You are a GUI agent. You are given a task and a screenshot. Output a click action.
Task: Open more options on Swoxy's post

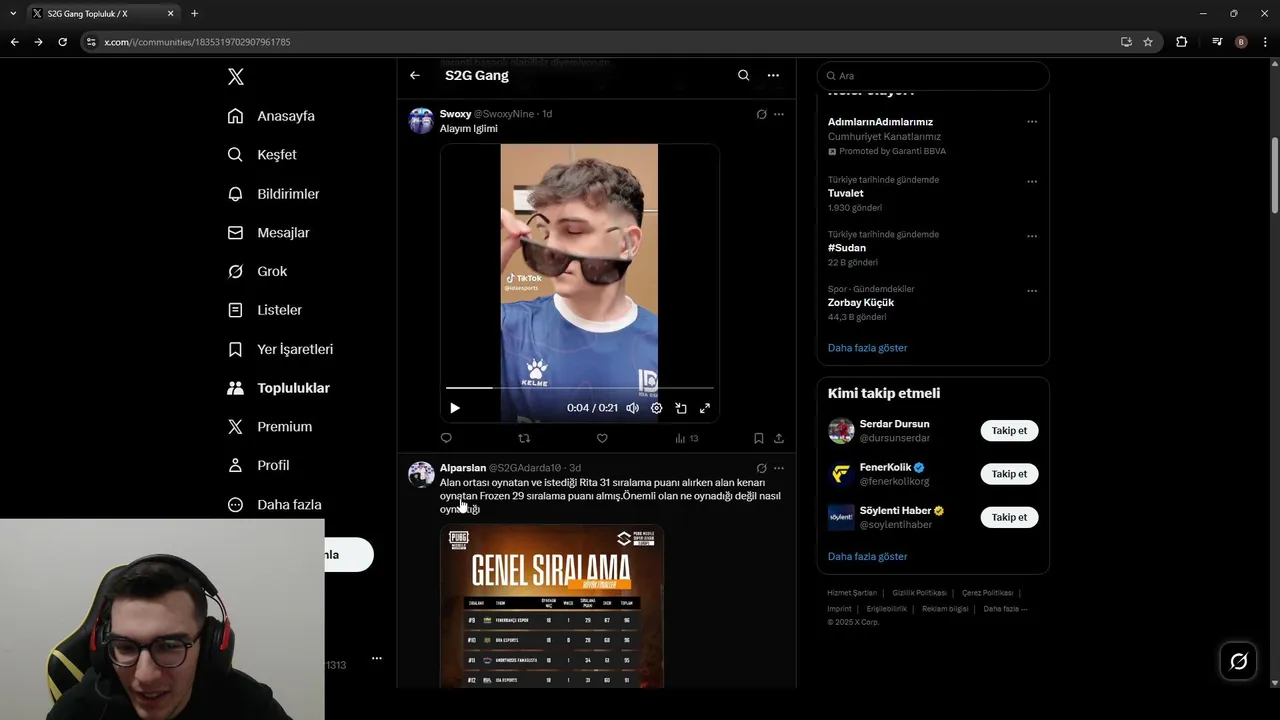[x=779, y=114]
